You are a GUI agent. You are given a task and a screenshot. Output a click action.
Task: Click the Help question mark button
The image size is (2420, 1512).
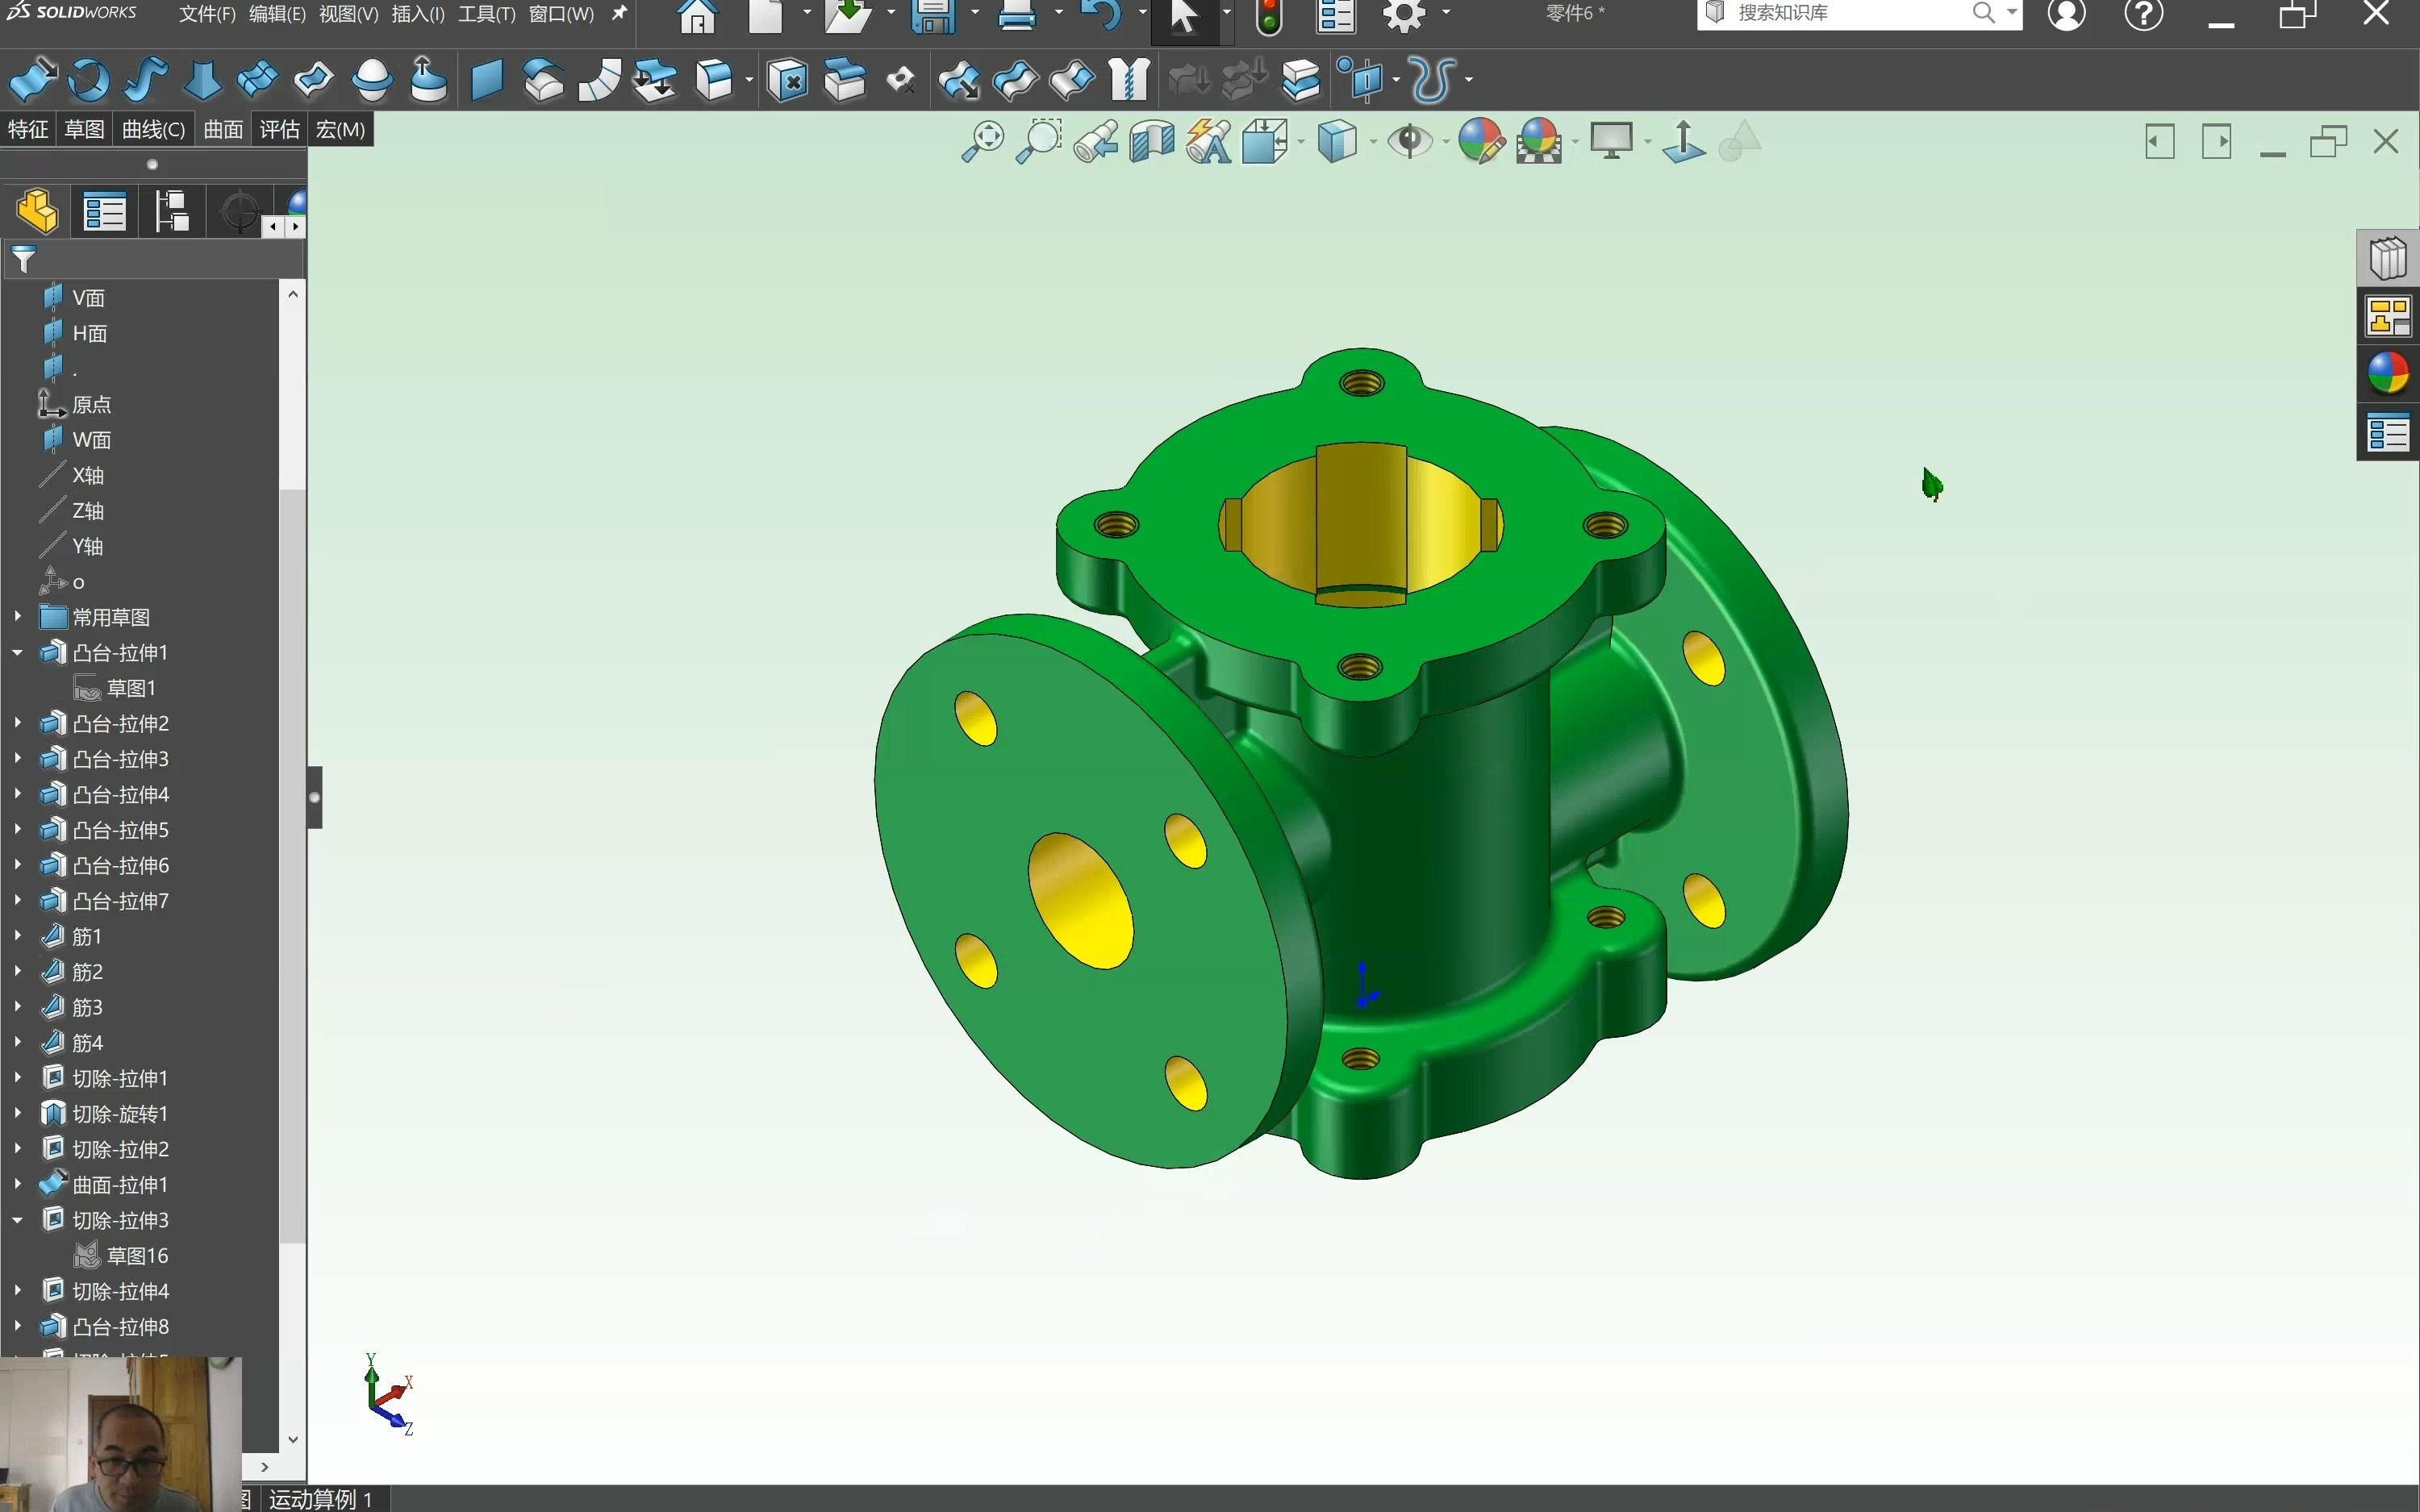(2144, 14)
